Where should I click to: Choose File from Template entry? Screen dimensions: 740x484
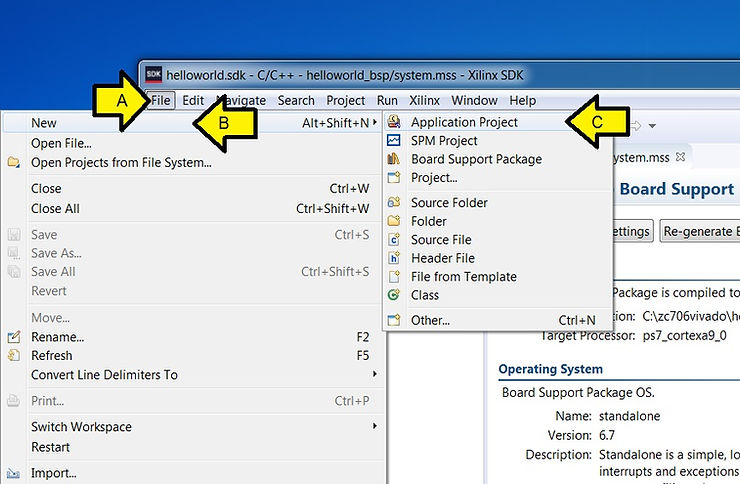coord(463,277)
